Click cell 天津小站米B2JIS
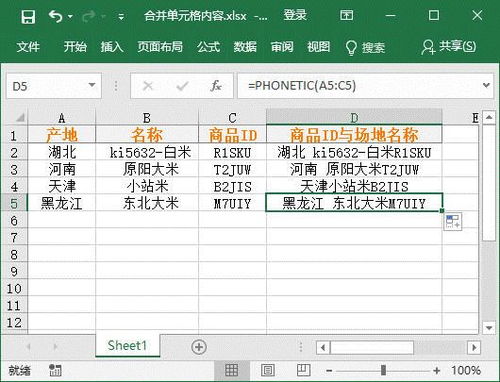The image size is (500, 382). 354,186
